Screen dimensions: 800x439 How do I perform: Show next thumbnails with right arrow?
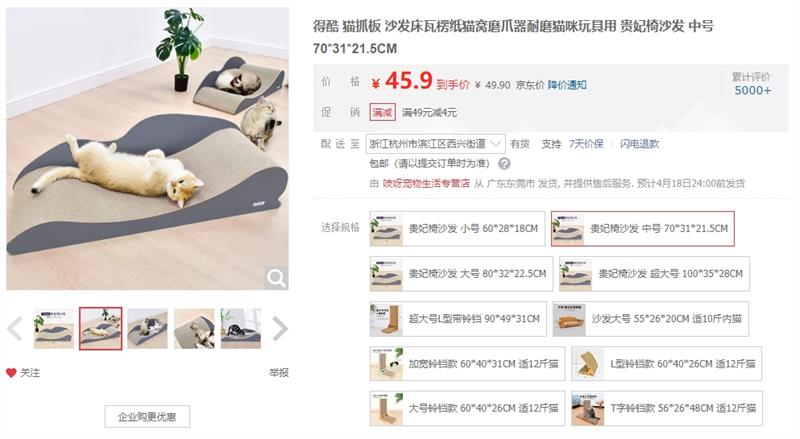pos(280,328)
